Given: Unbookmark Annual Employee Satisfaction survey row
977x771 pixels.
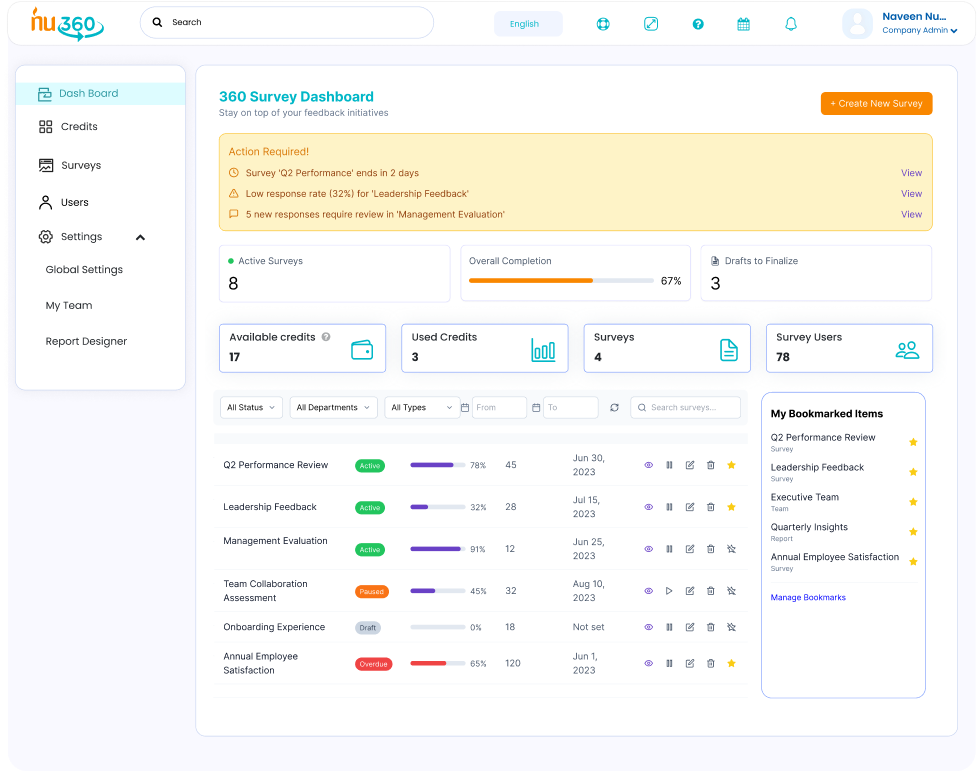Looking at the screenshot, I should point(731,663).
